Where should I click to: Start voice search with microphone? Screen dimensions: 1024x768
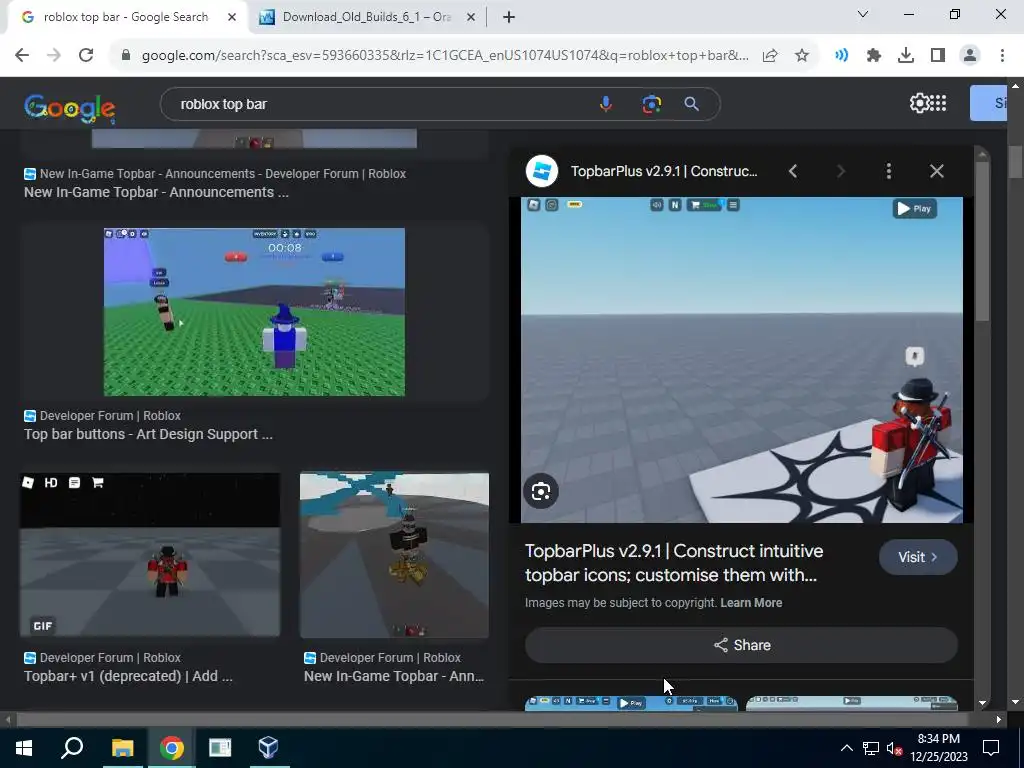tap(606, 104)
